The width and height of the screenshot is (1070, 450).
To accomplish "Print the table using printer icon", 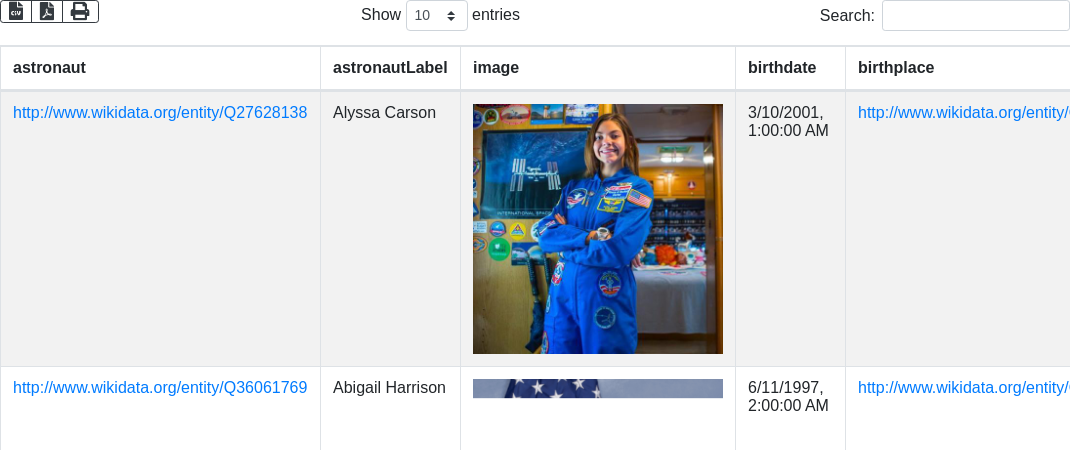I will [x=80, y=11].
